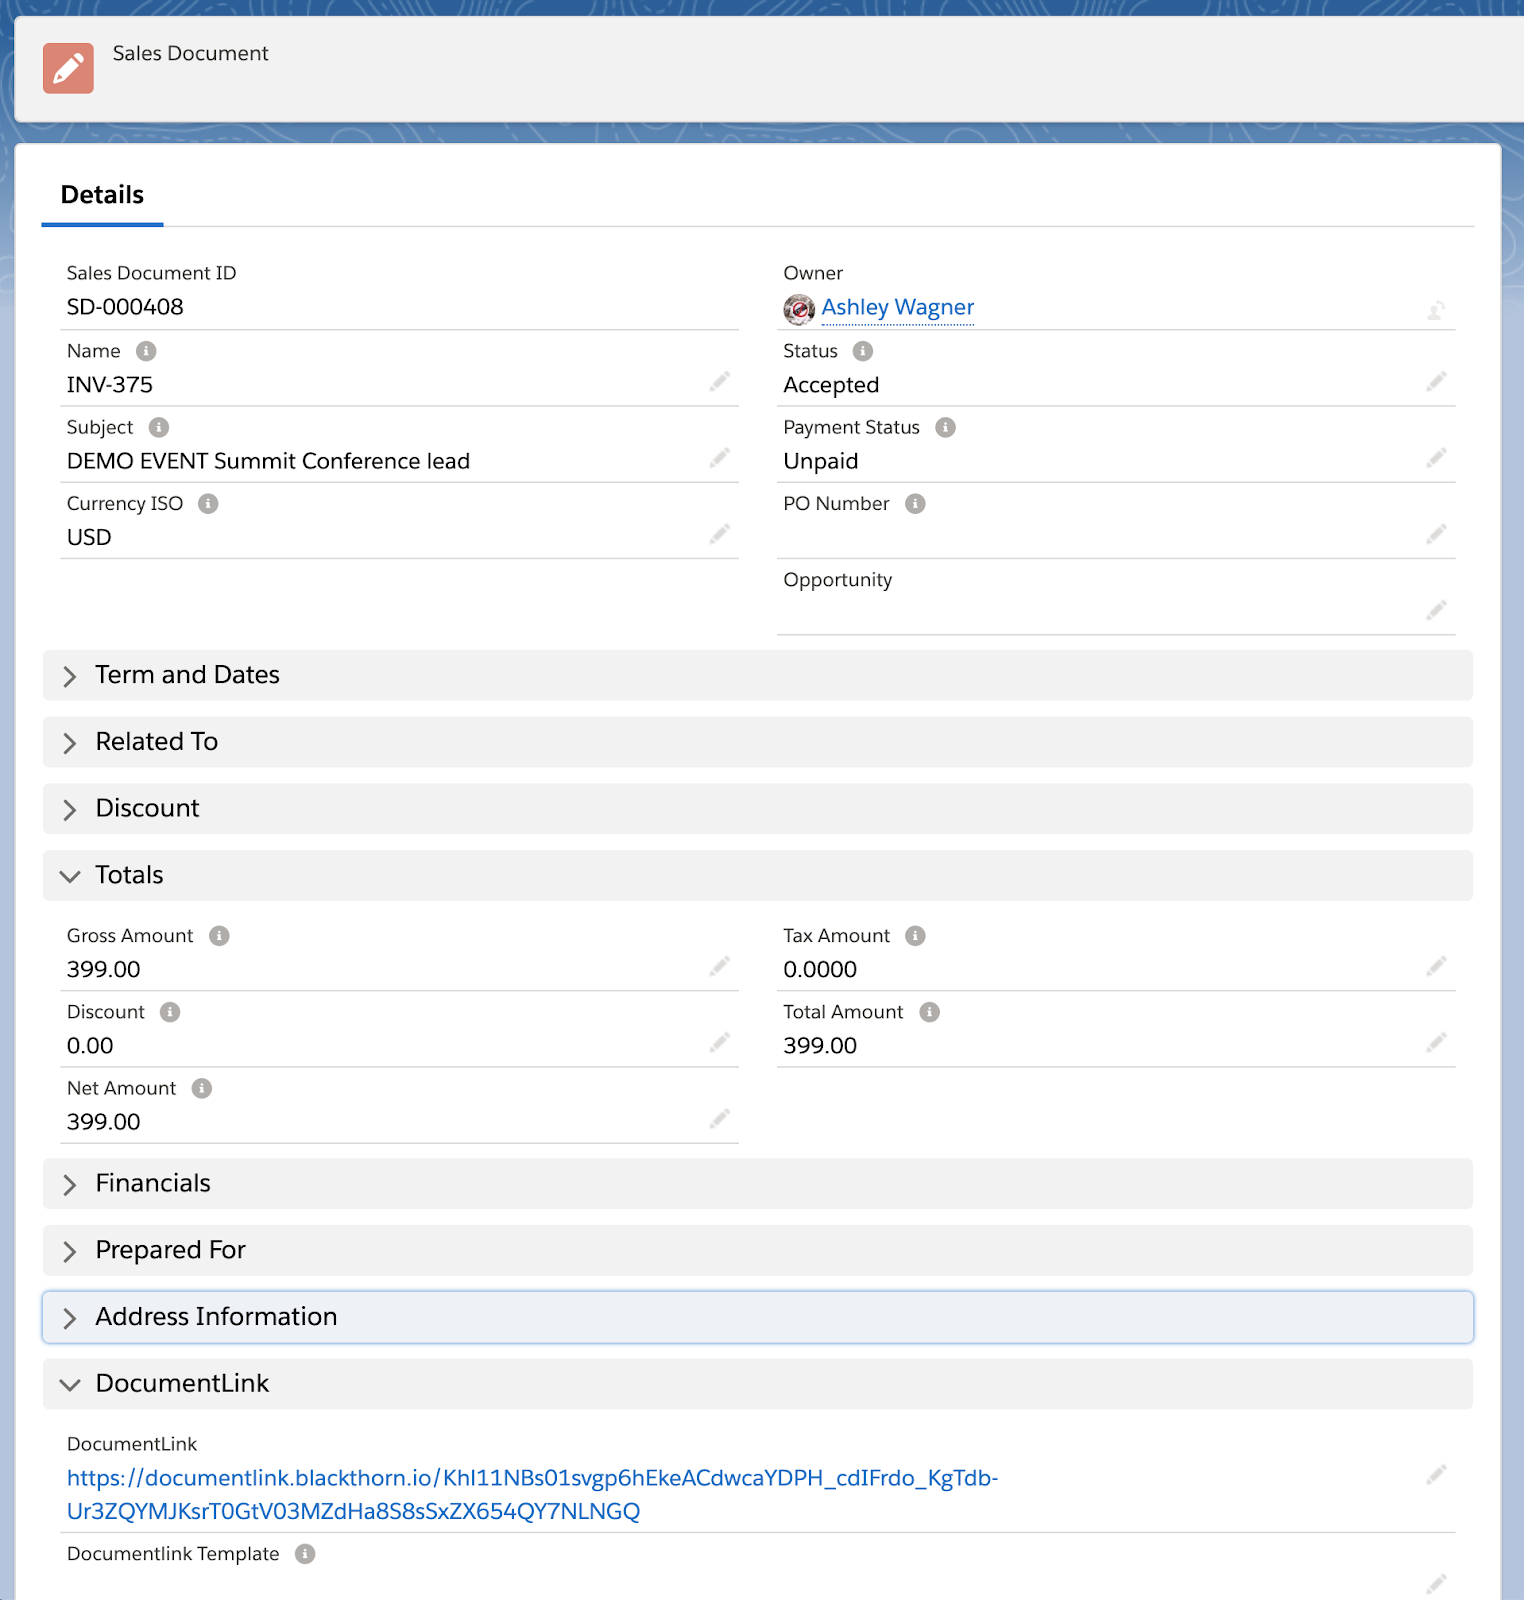1524x1600 pixels.
Task: Edit Net Amount via its pencil icon
Action: point(720,1119)
